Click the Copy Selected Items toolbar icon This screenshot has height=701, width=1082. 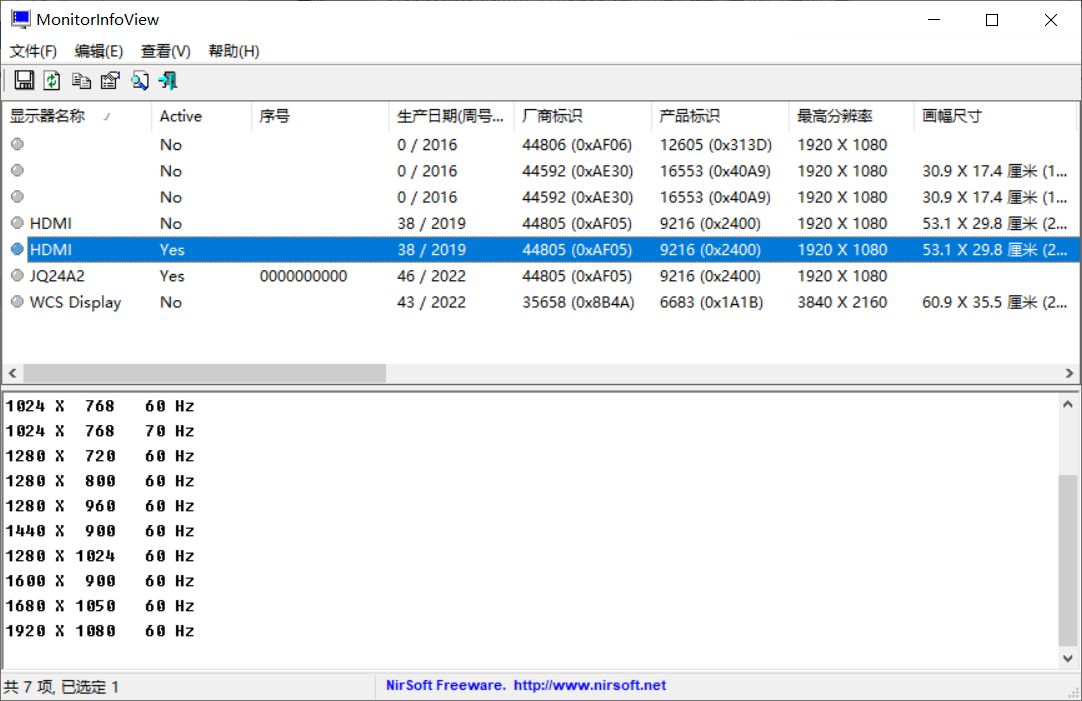pos(81,80)
